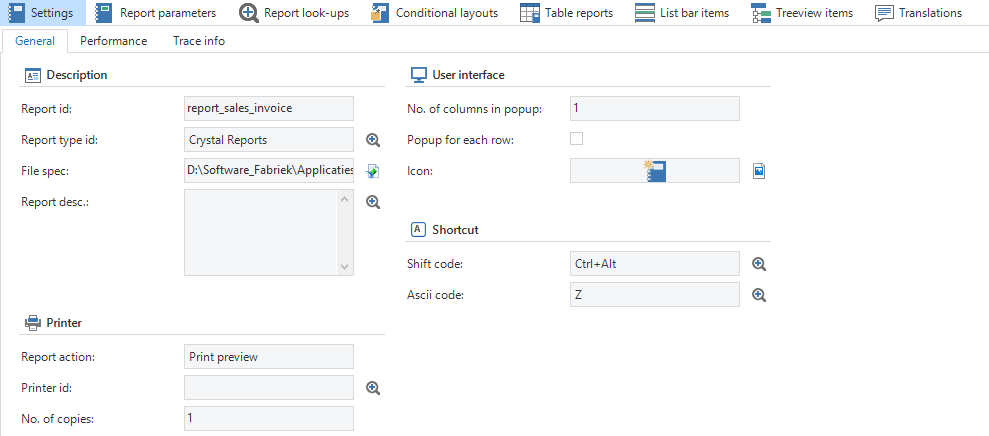The image size is (989, 436).
Task: Click the file browse icon beside File spec
Action: coord(373,171)
